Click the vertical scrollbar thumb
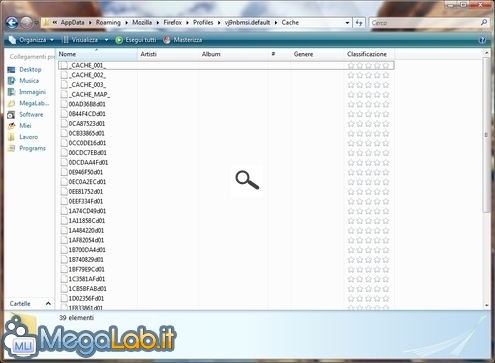 point(486,134)
